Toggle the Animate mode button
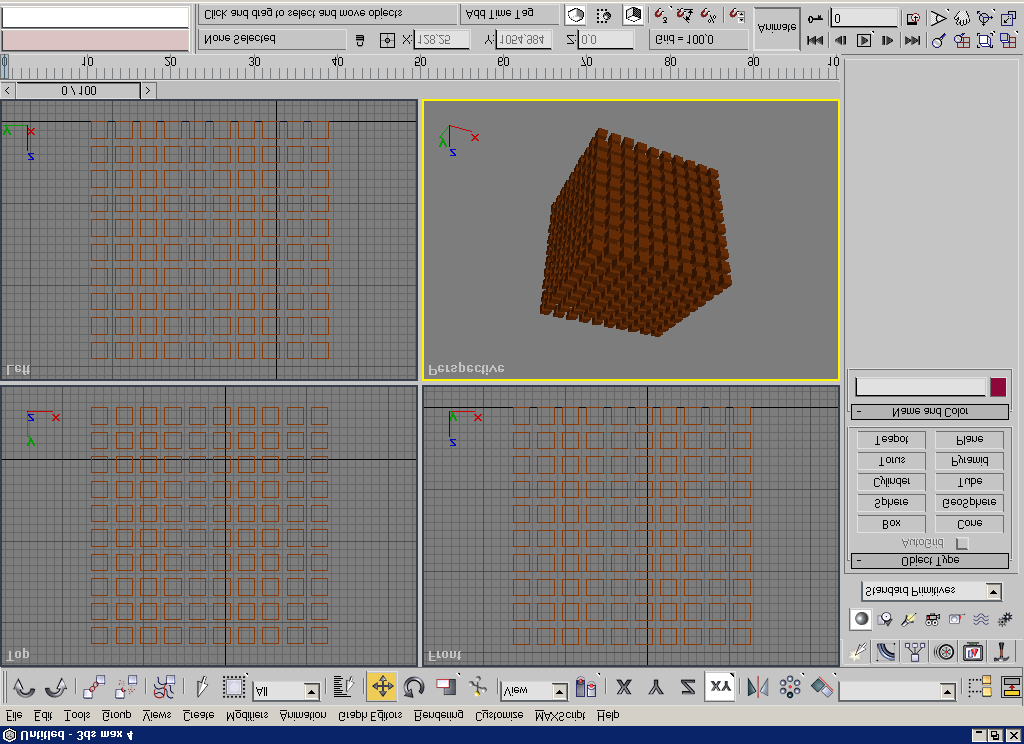The width and height of the screenshot is (1024, 744). coord(777,28)
